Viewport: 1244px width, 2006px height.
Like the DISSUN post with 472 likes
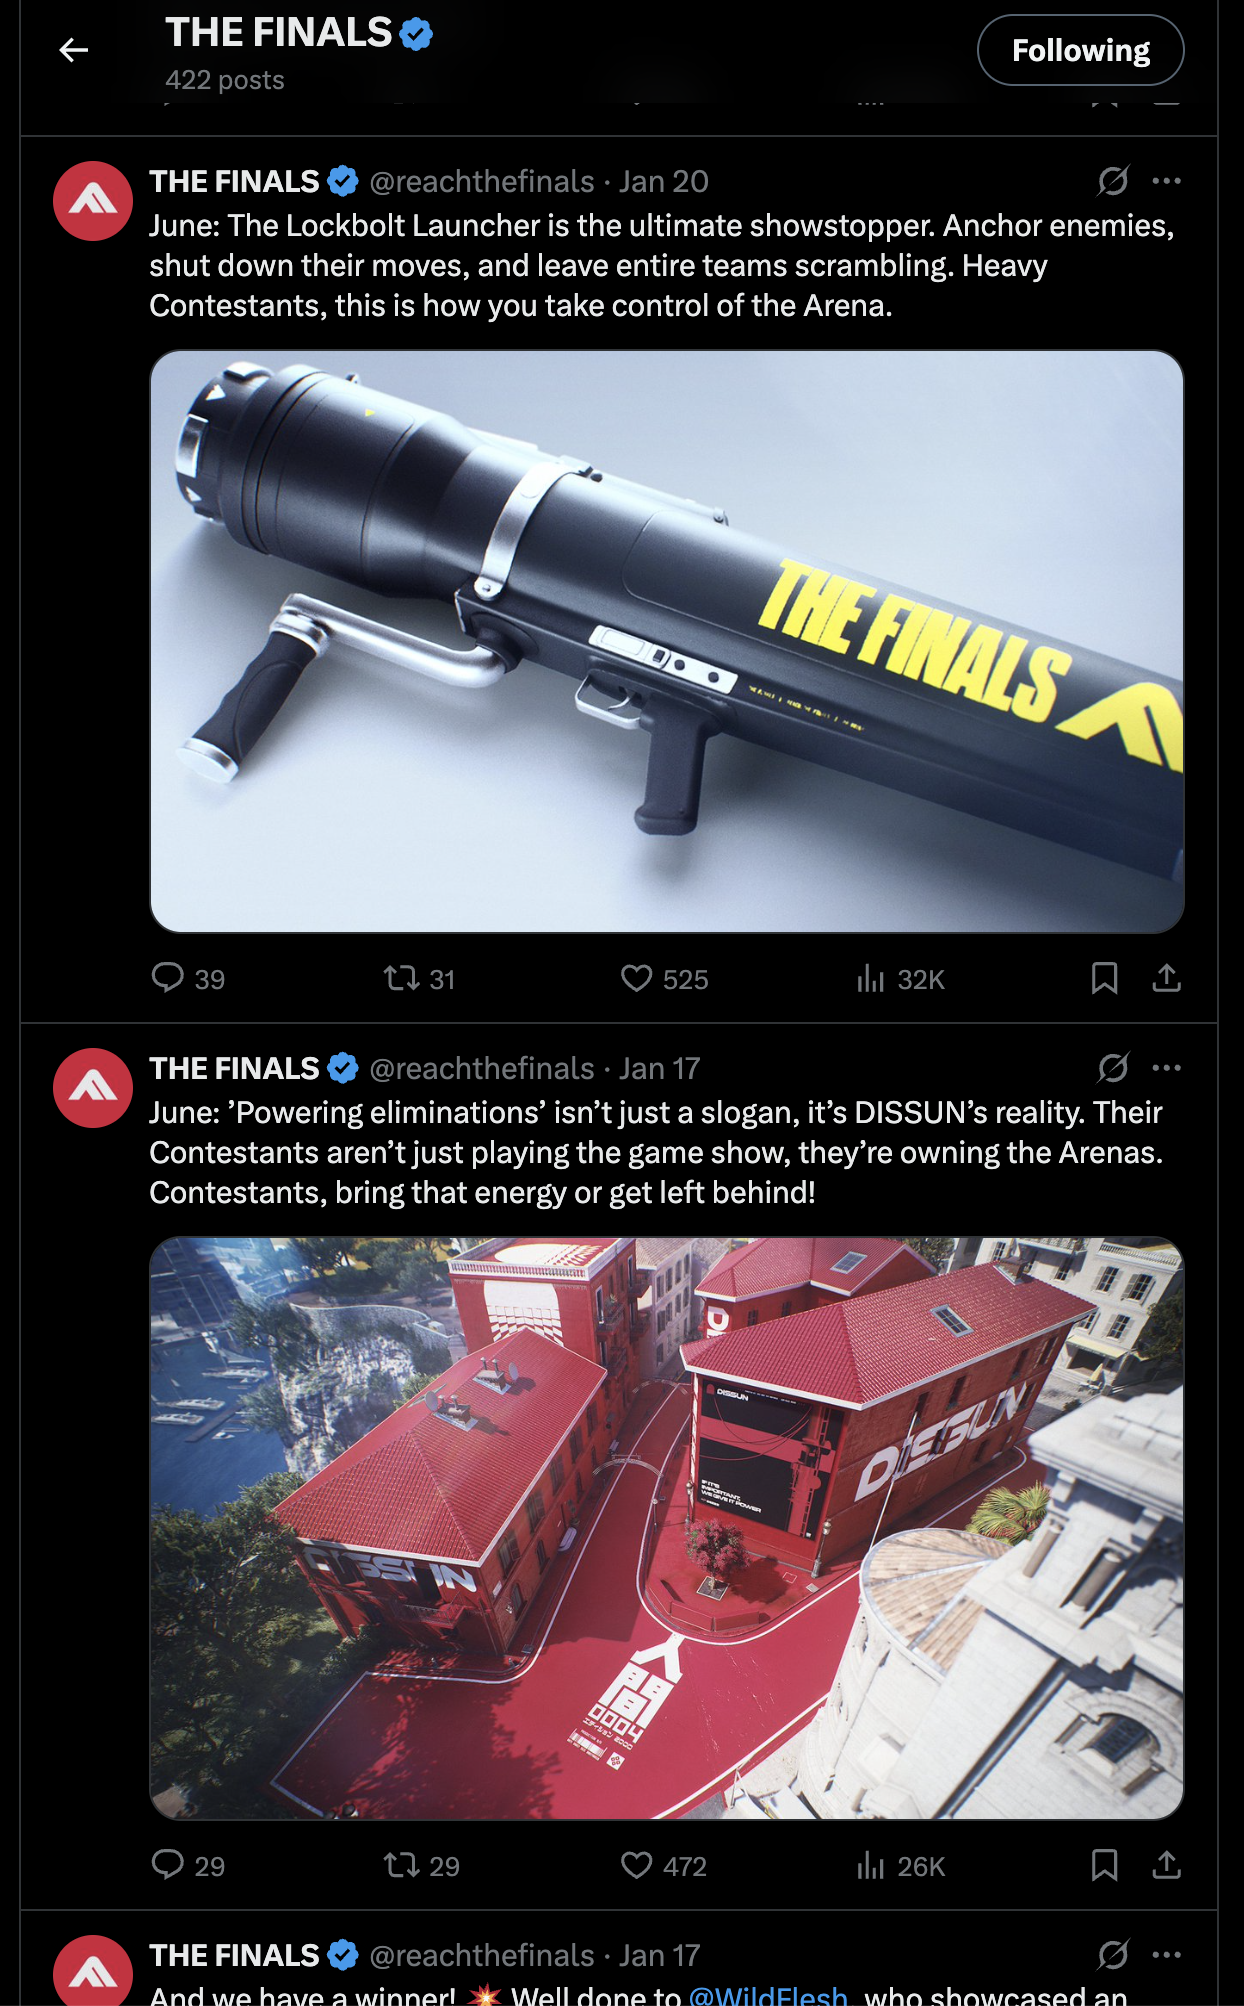pyautogui.click(x=664, y=1865)
